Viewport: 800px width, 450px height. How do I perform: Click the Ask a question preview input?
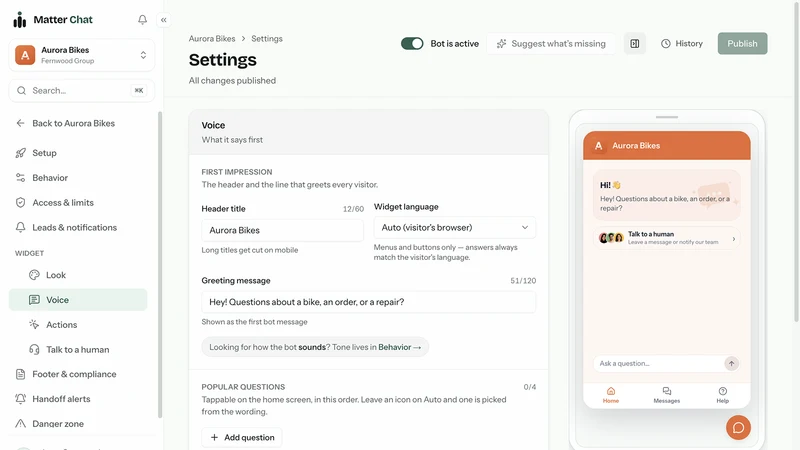click(x=659, y=363)
